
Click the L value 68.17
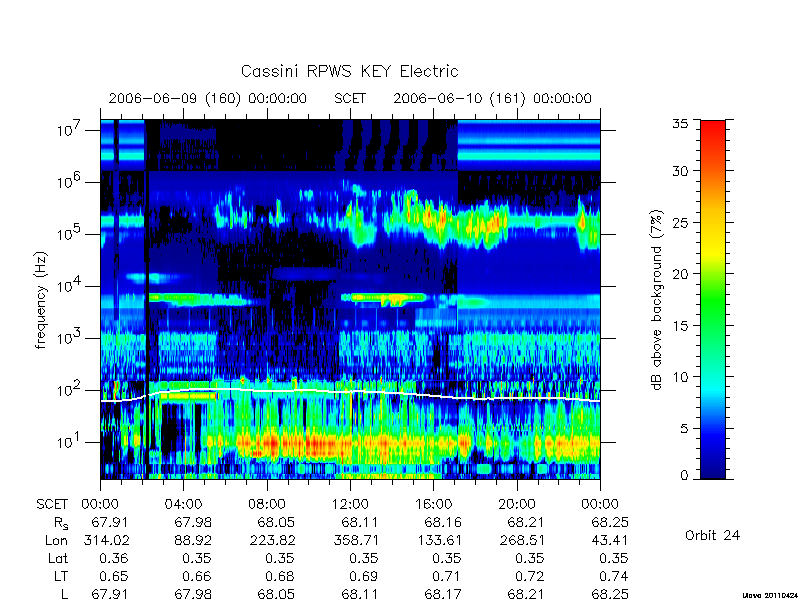click(443, 594)
